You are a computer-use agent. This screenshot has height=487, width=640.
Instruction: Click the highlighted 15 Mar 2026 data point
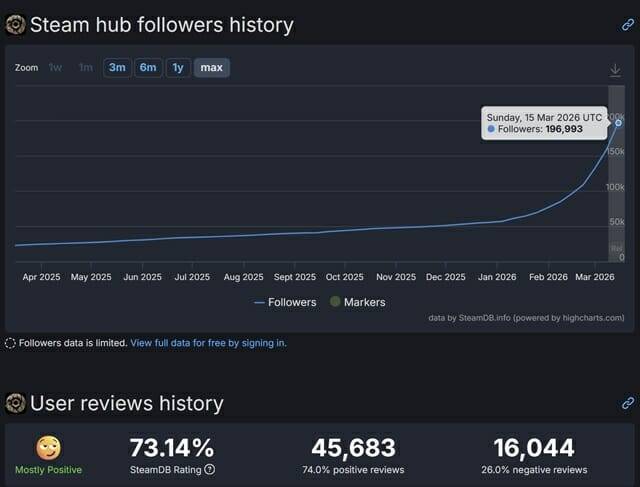pyautogui.click(x=618, y=123)
